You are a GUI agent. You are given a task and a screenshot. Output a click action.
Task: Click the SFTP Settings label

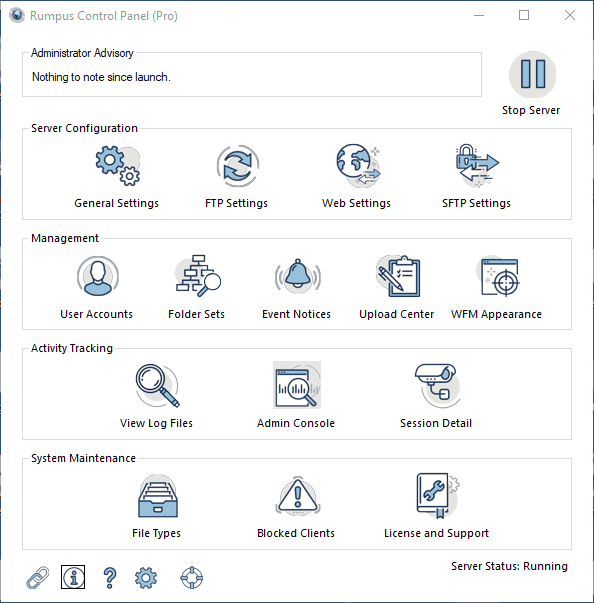[476, 203]
